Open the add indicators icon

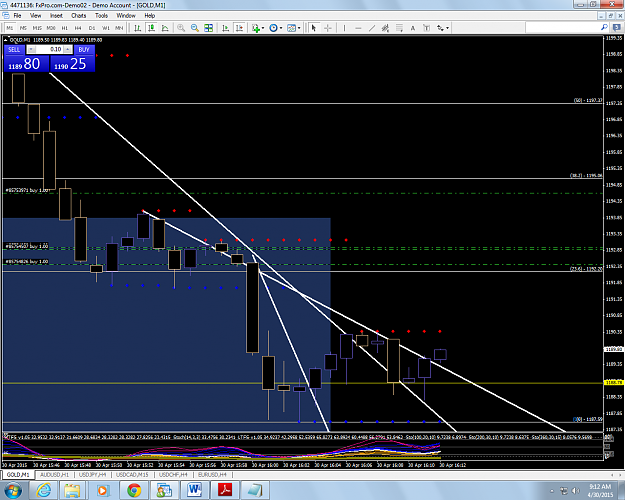(256, 28)
